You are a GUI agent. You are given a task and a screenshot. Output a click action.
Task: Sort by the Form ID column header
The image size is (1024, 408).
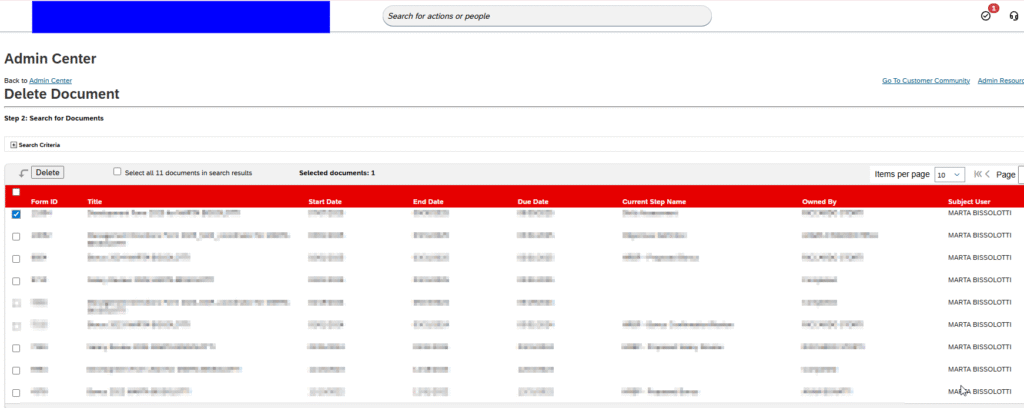44,202
